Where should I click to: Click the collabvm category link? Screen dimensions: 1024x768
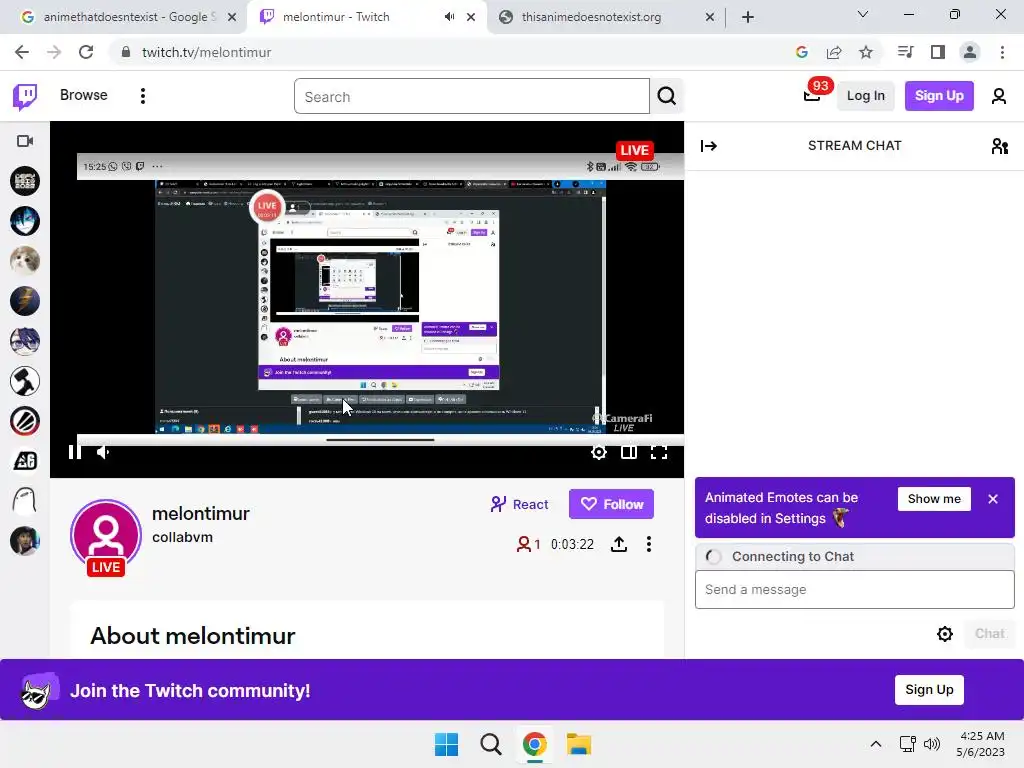click(182, 537)
